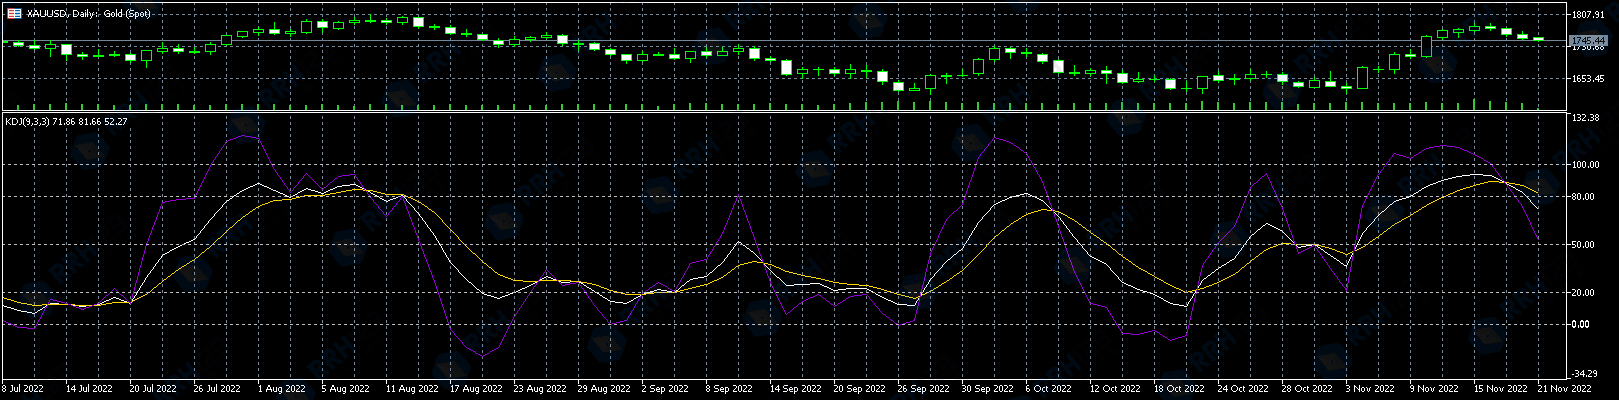Viewport: 1619px width, 400px height.
Task: Click the KDJ(9,3,3) indicator label
Action: [66, 121]
